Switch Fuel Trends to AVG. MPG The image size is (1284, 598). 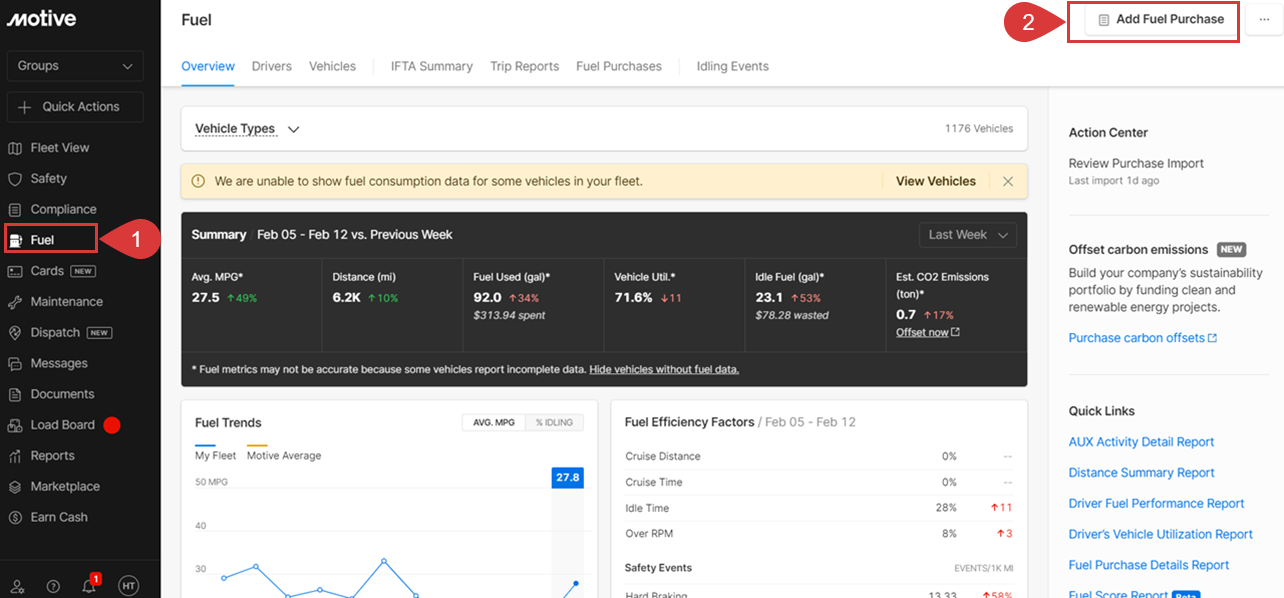492,422
